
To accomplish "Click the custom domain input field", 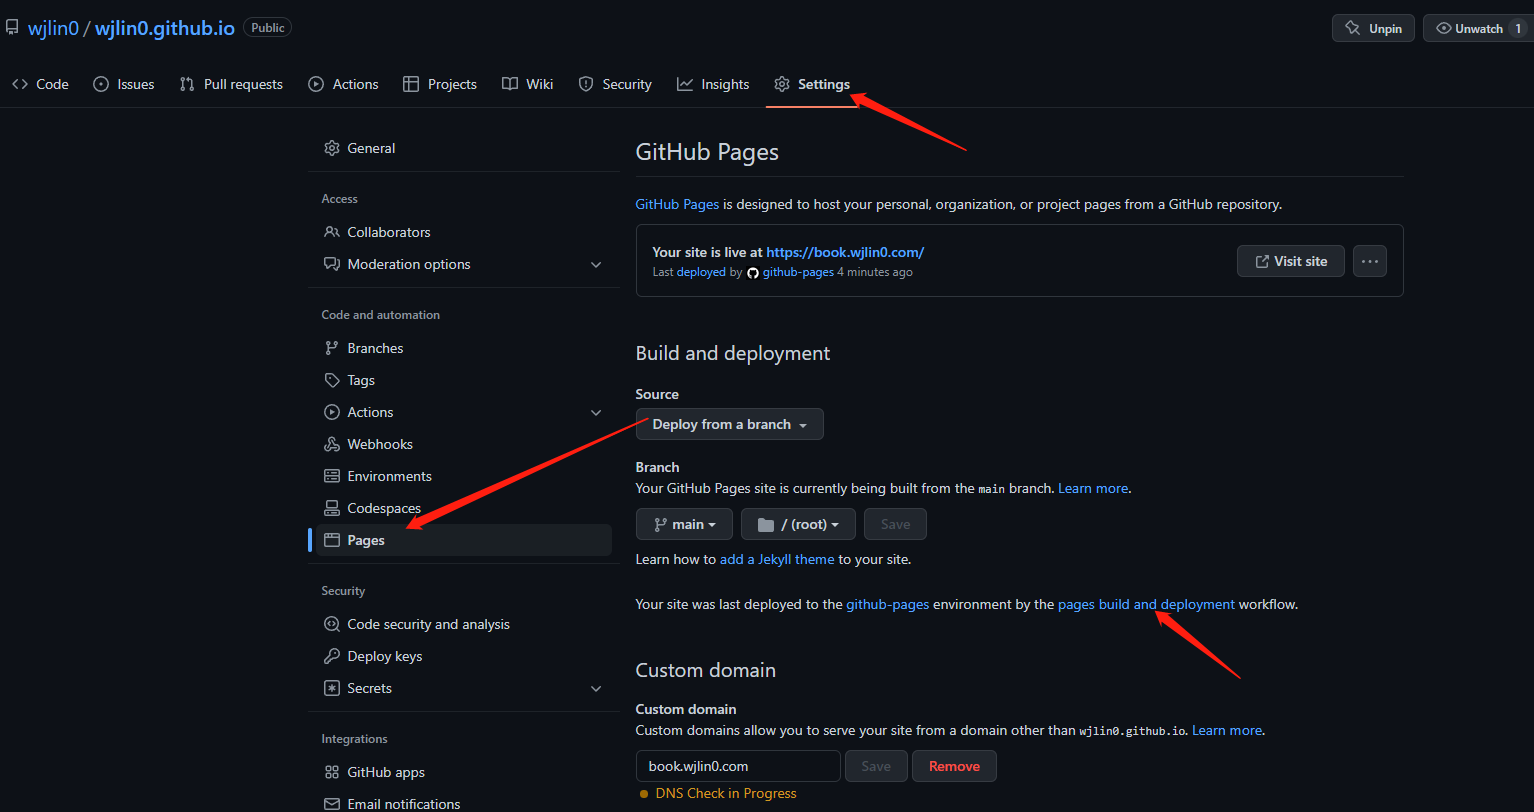I will [x=737, y=766].
